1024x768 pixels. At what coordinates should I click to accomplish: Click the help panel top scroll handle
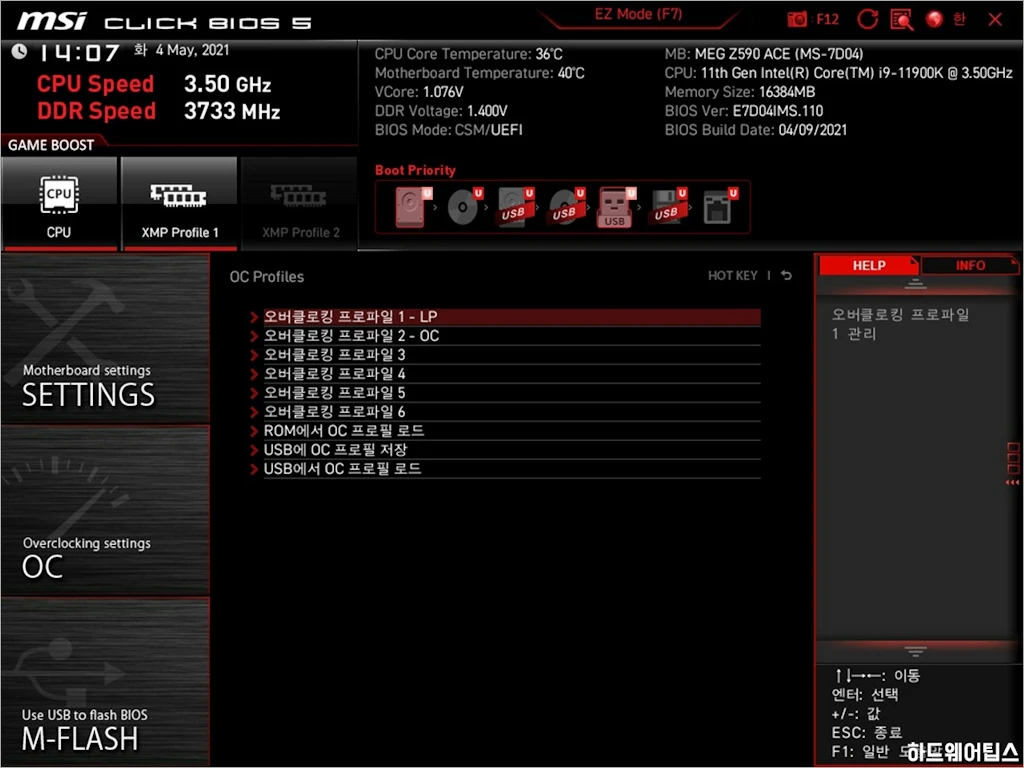click(x=915, y=284)
